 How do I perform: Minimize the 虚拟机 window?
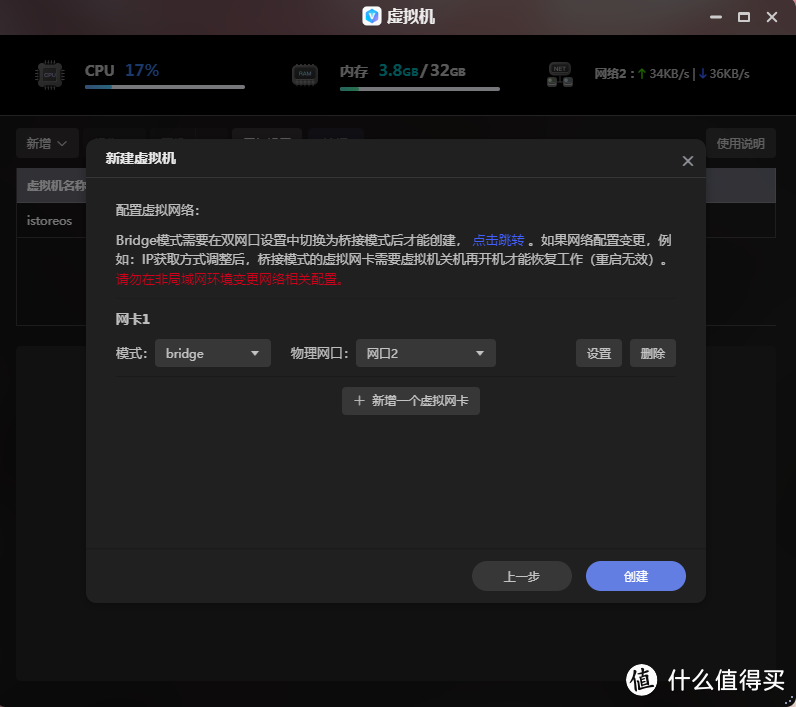pyautogui.click(x=716, y=17)
